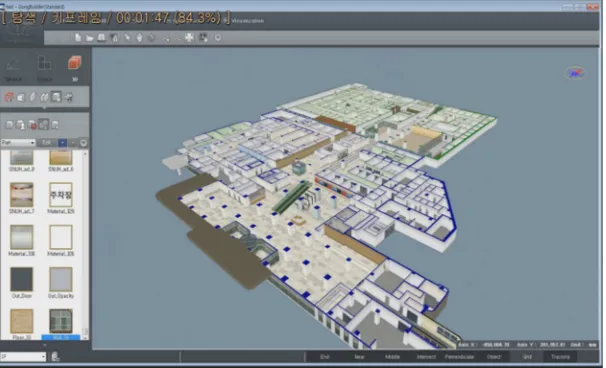Toggle Middle snap option

pyautogui.click(x=392, y=357)
